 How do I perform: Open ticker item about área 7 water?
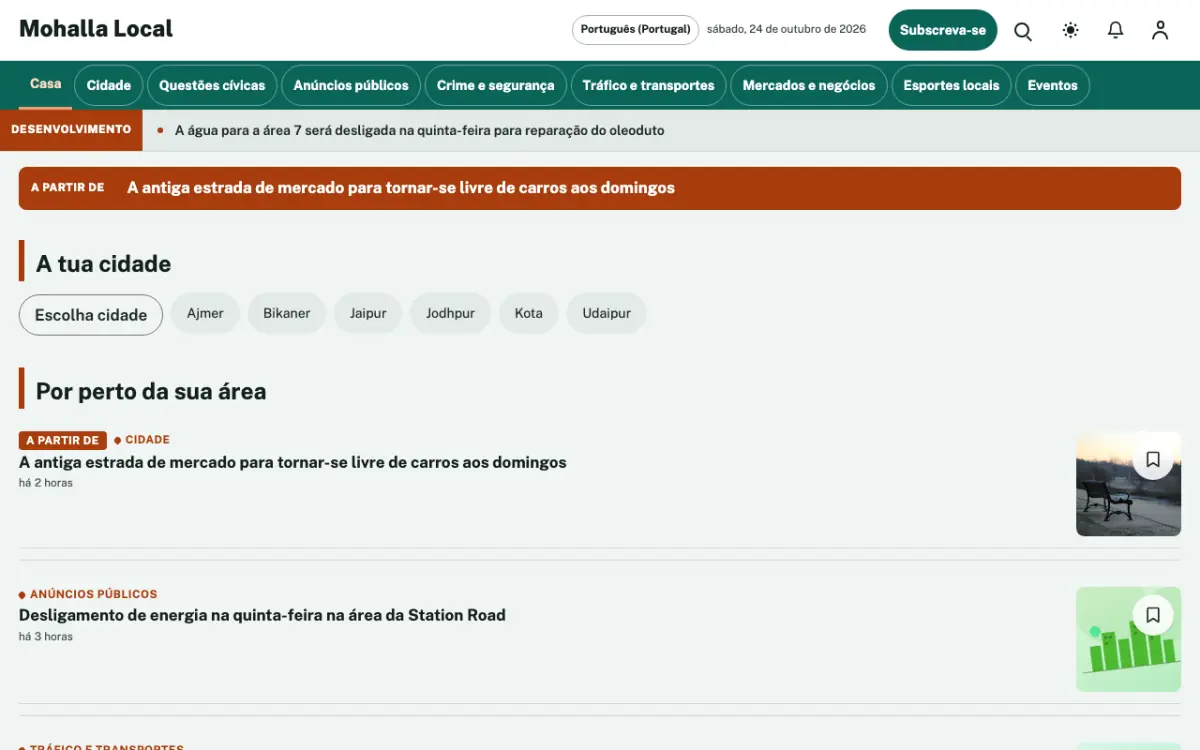[x=419, y=131]
